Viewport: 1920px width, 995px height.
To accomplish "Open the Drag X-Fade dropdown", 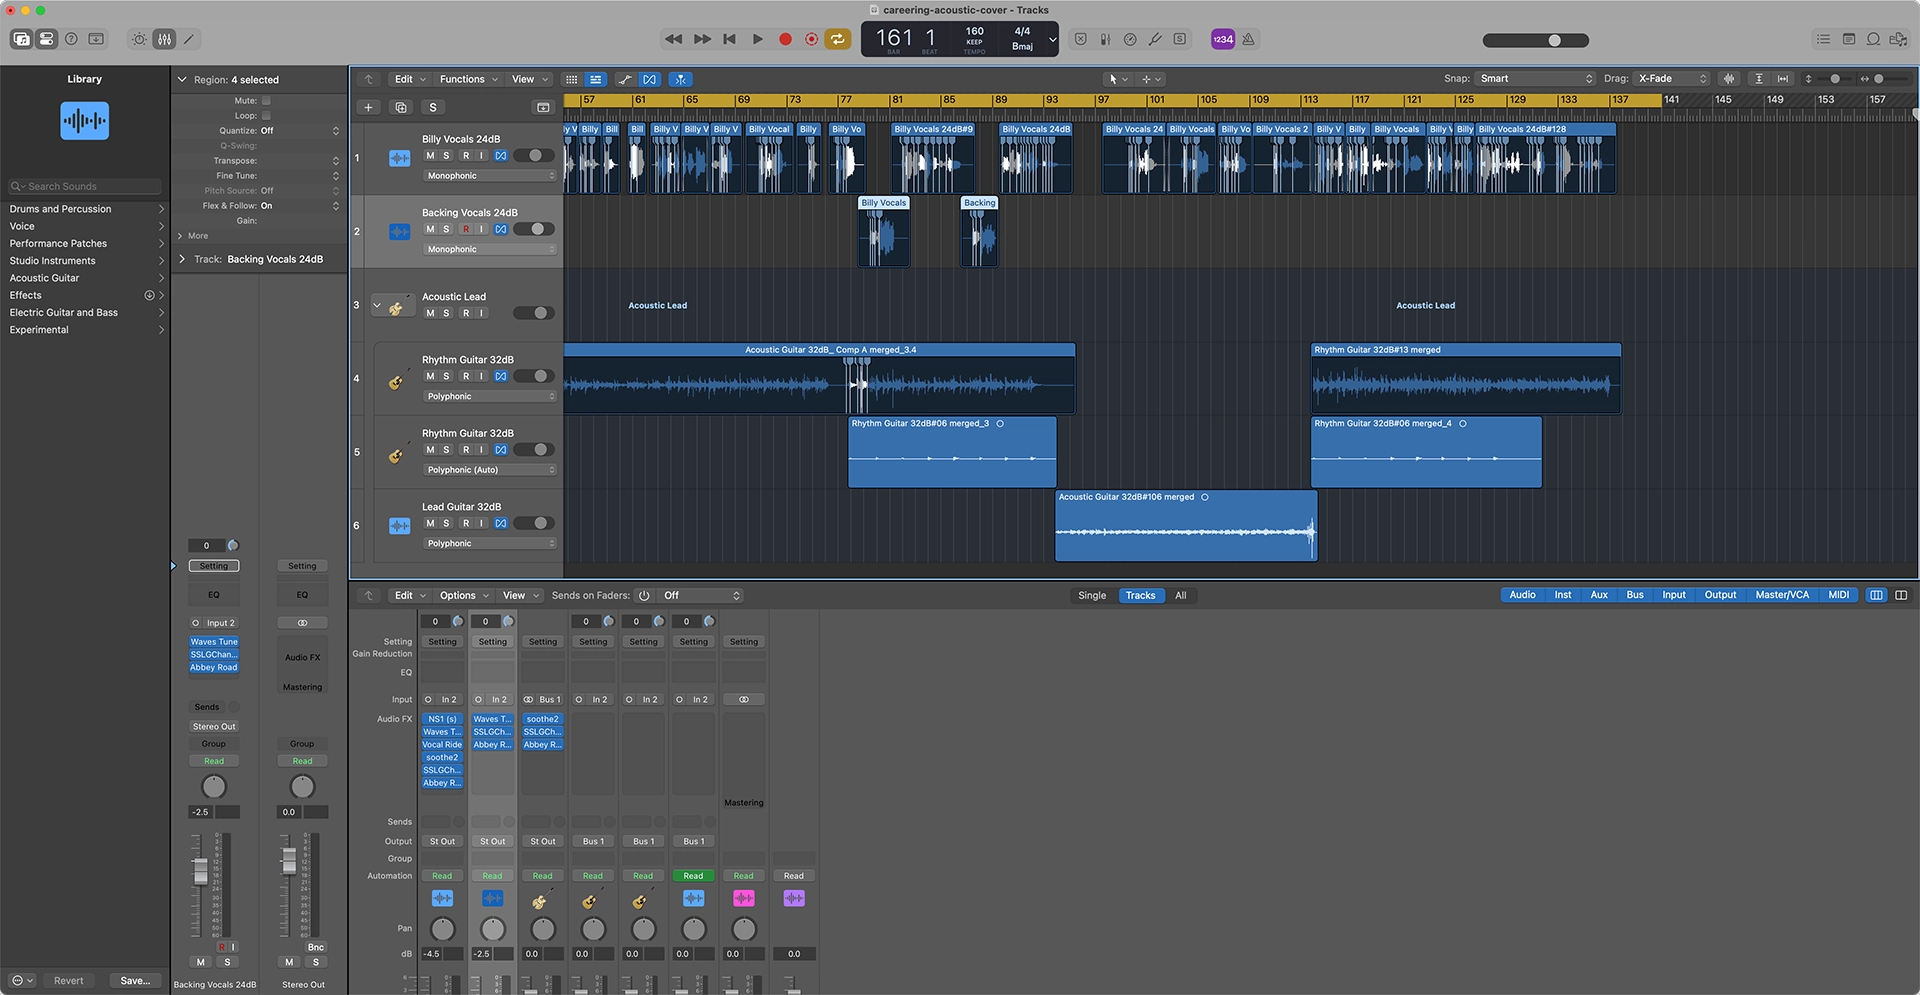I will point(1672,79).
